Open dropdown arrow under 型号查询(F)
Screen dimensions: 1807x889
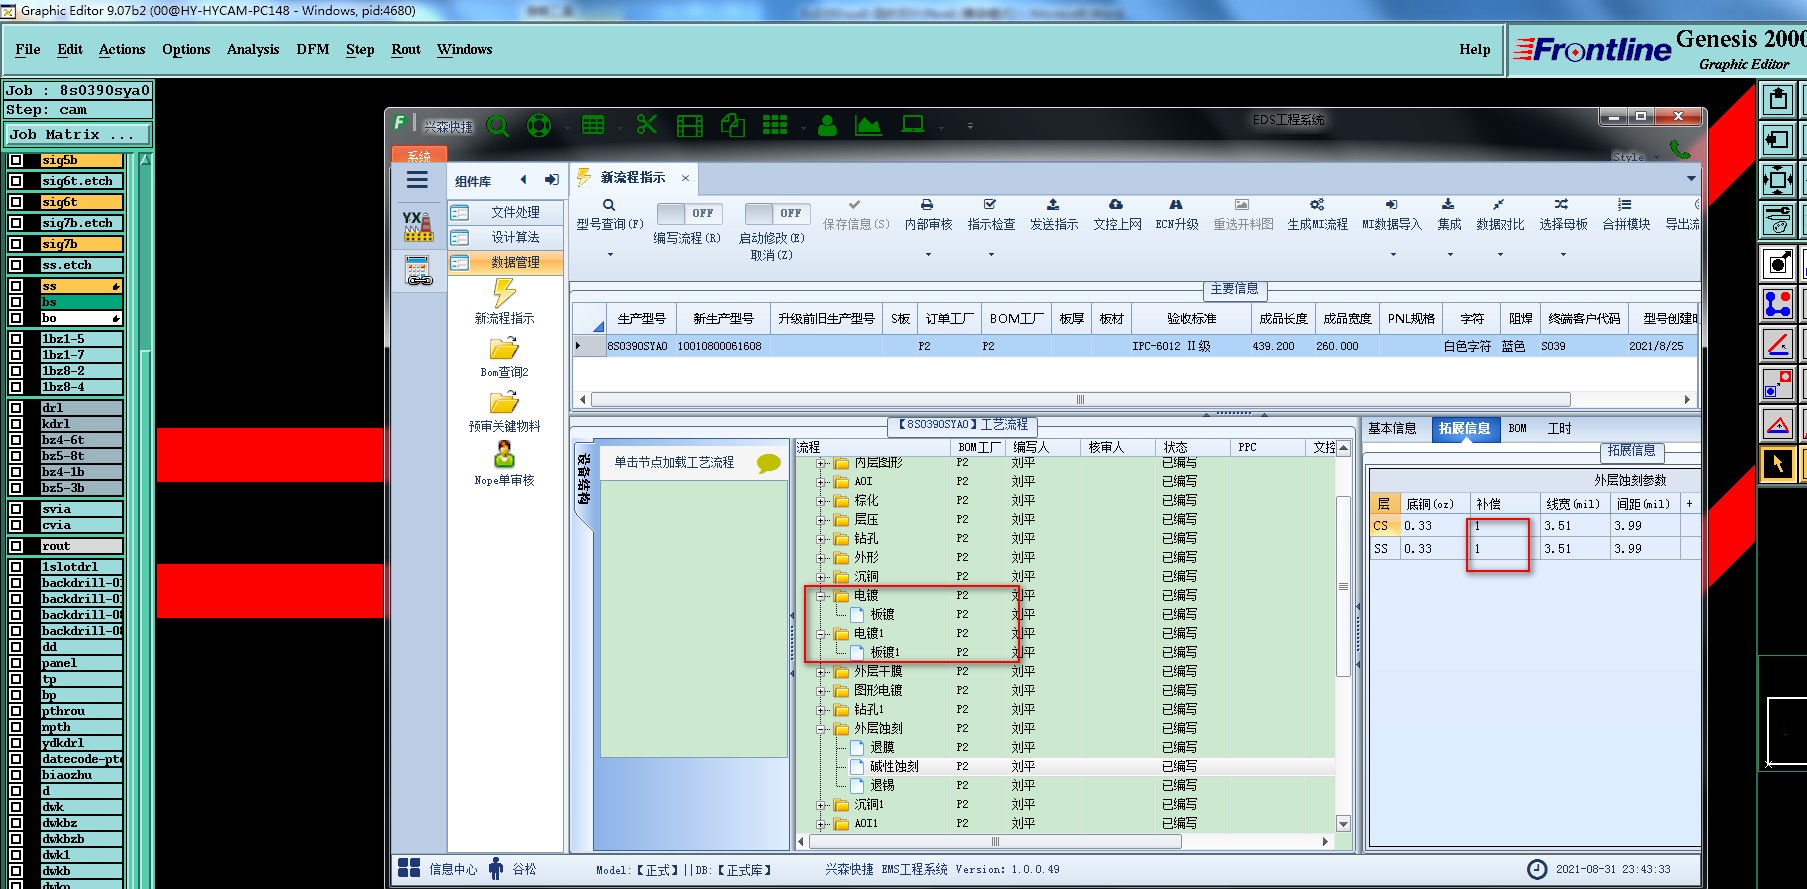pos(610,254)
